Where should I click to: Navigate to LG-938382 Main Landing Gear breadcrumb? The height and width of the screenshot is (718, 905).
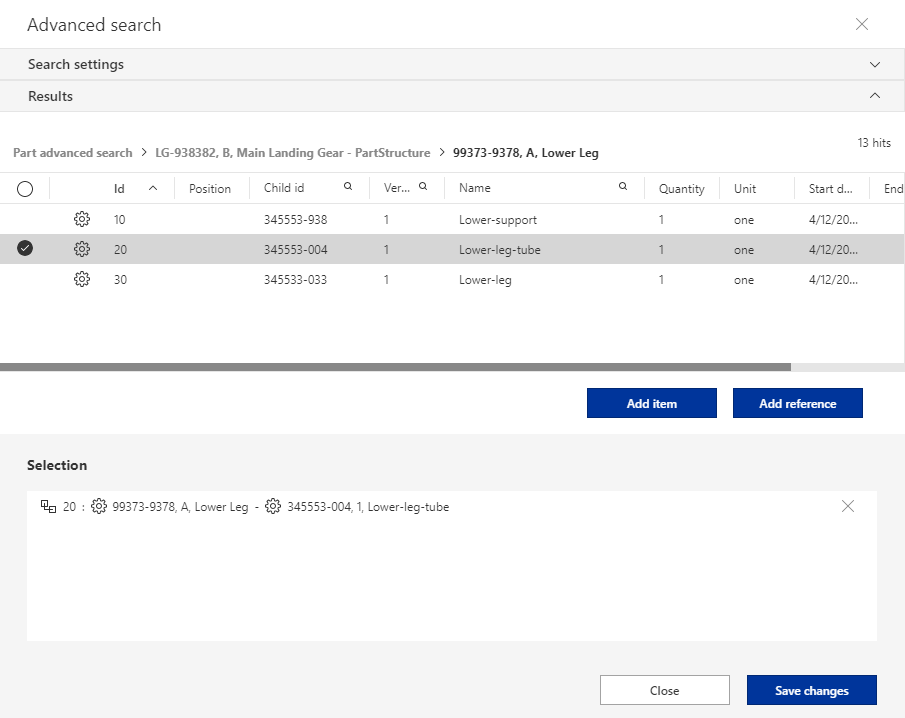pyautogui.click(x=290, y=152)
